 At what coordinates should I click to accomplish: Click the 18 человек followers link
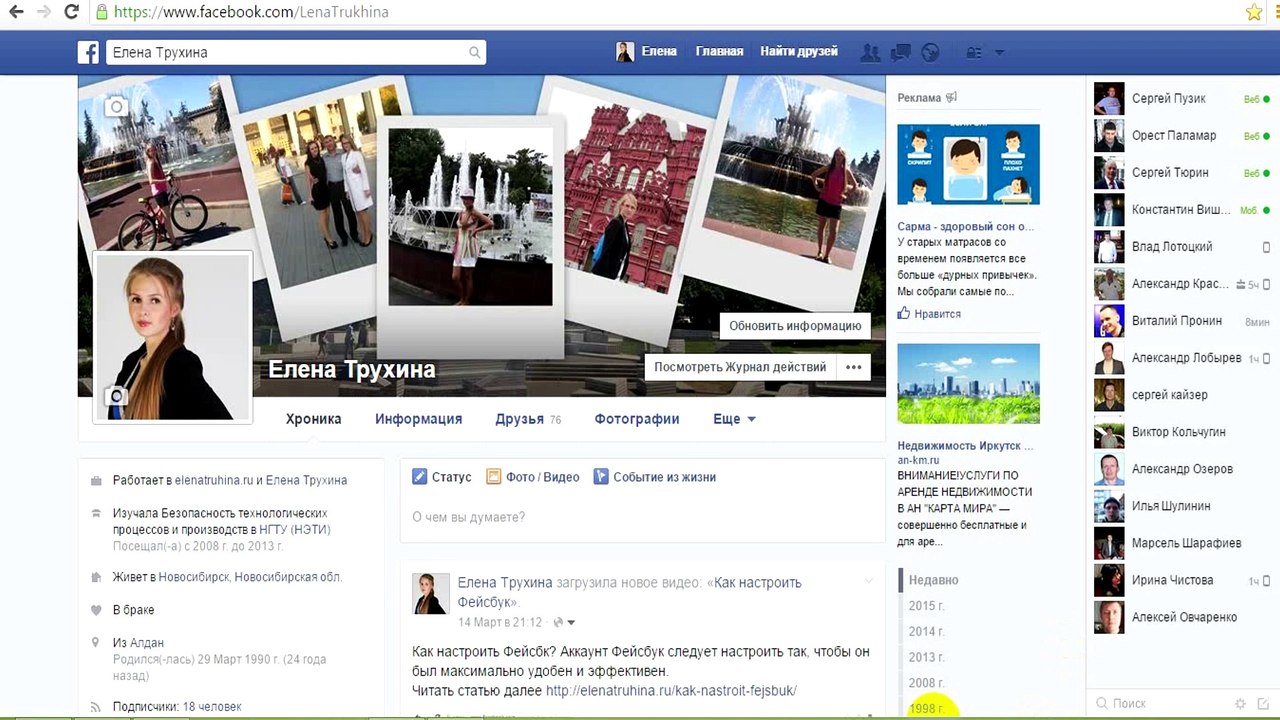(x=212, y=707)
